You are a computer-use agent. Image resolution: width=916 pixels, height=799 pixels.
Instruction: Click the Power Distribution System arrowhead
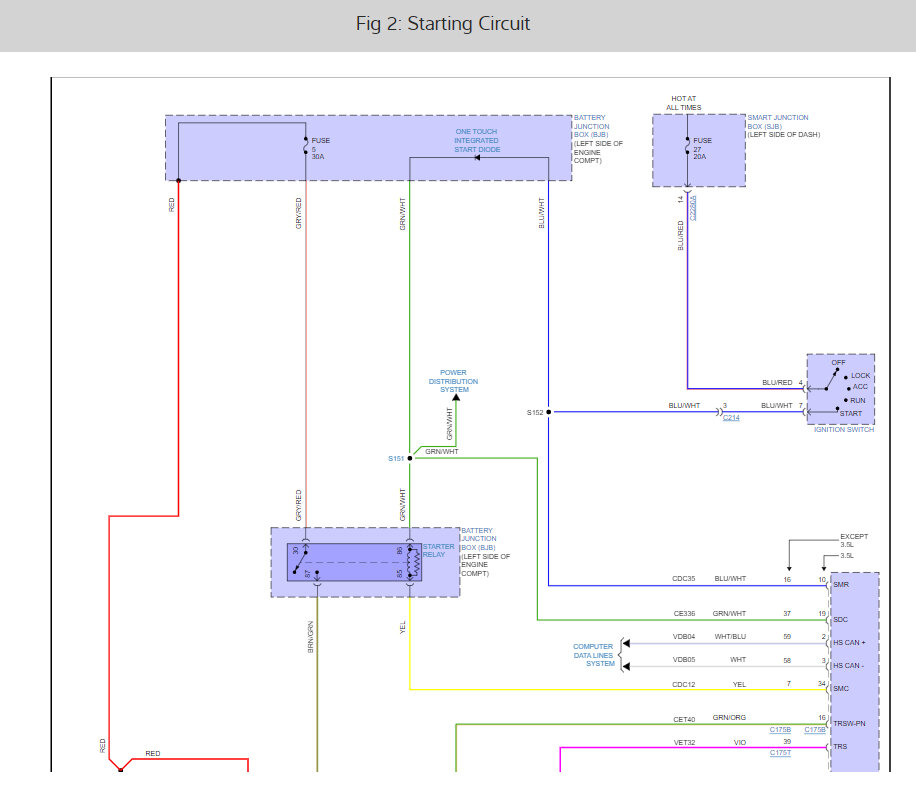pyautogui.click(x=456, y=398)
